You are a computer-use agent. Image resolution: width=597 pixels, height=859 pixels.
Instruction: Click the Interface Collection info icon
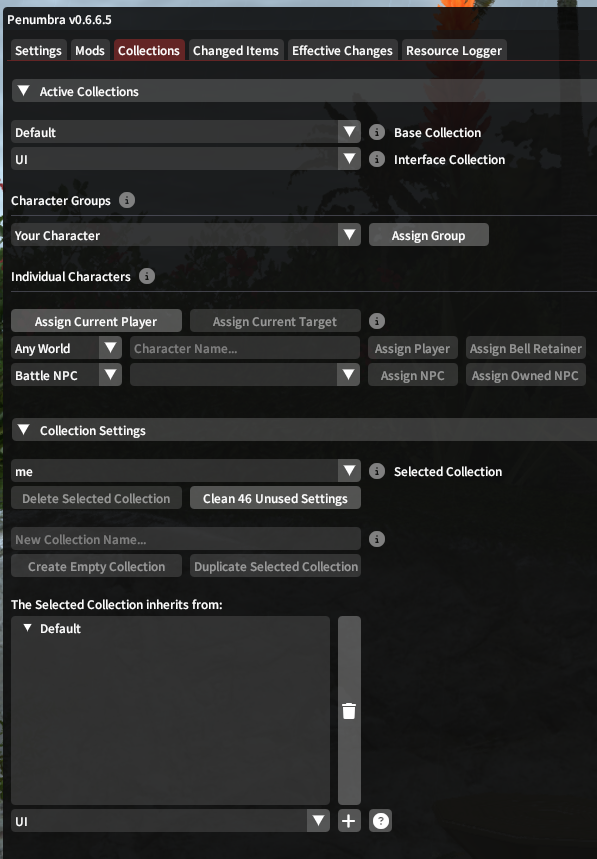[377, 159]
